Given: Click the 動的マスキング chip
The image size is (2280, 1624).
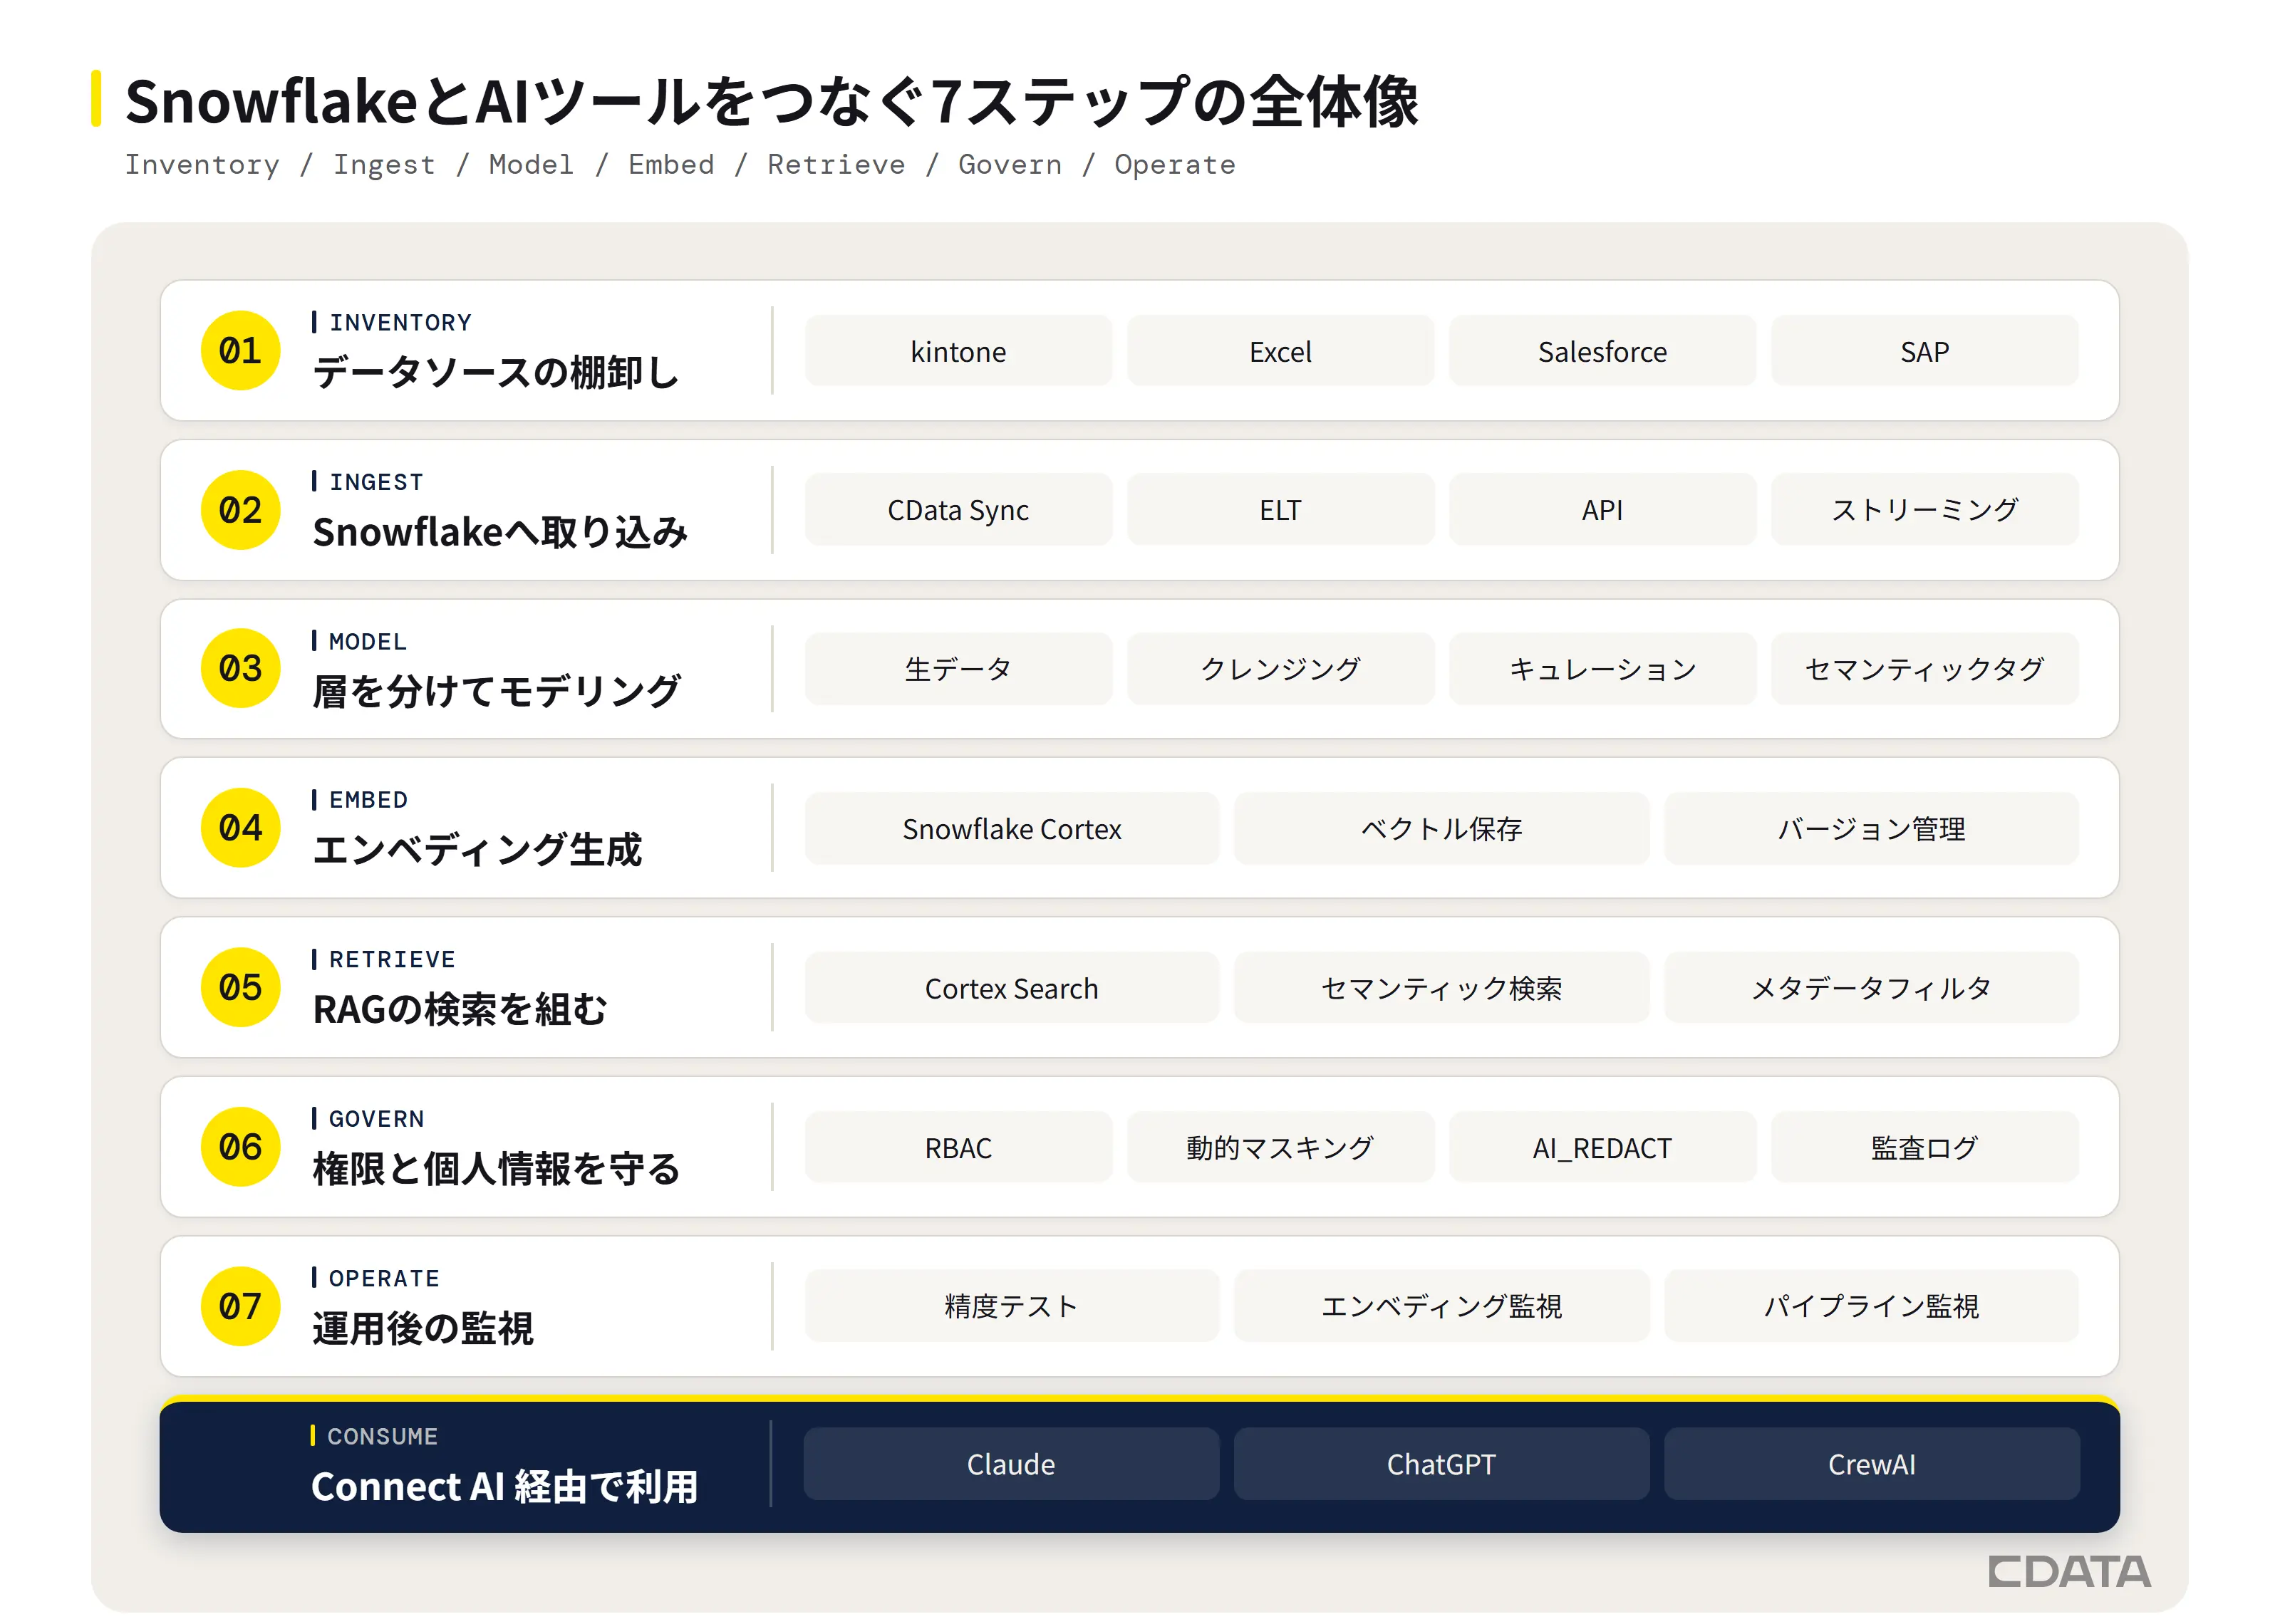Looking at the screenshot, I should (x=1280, y=1147).
